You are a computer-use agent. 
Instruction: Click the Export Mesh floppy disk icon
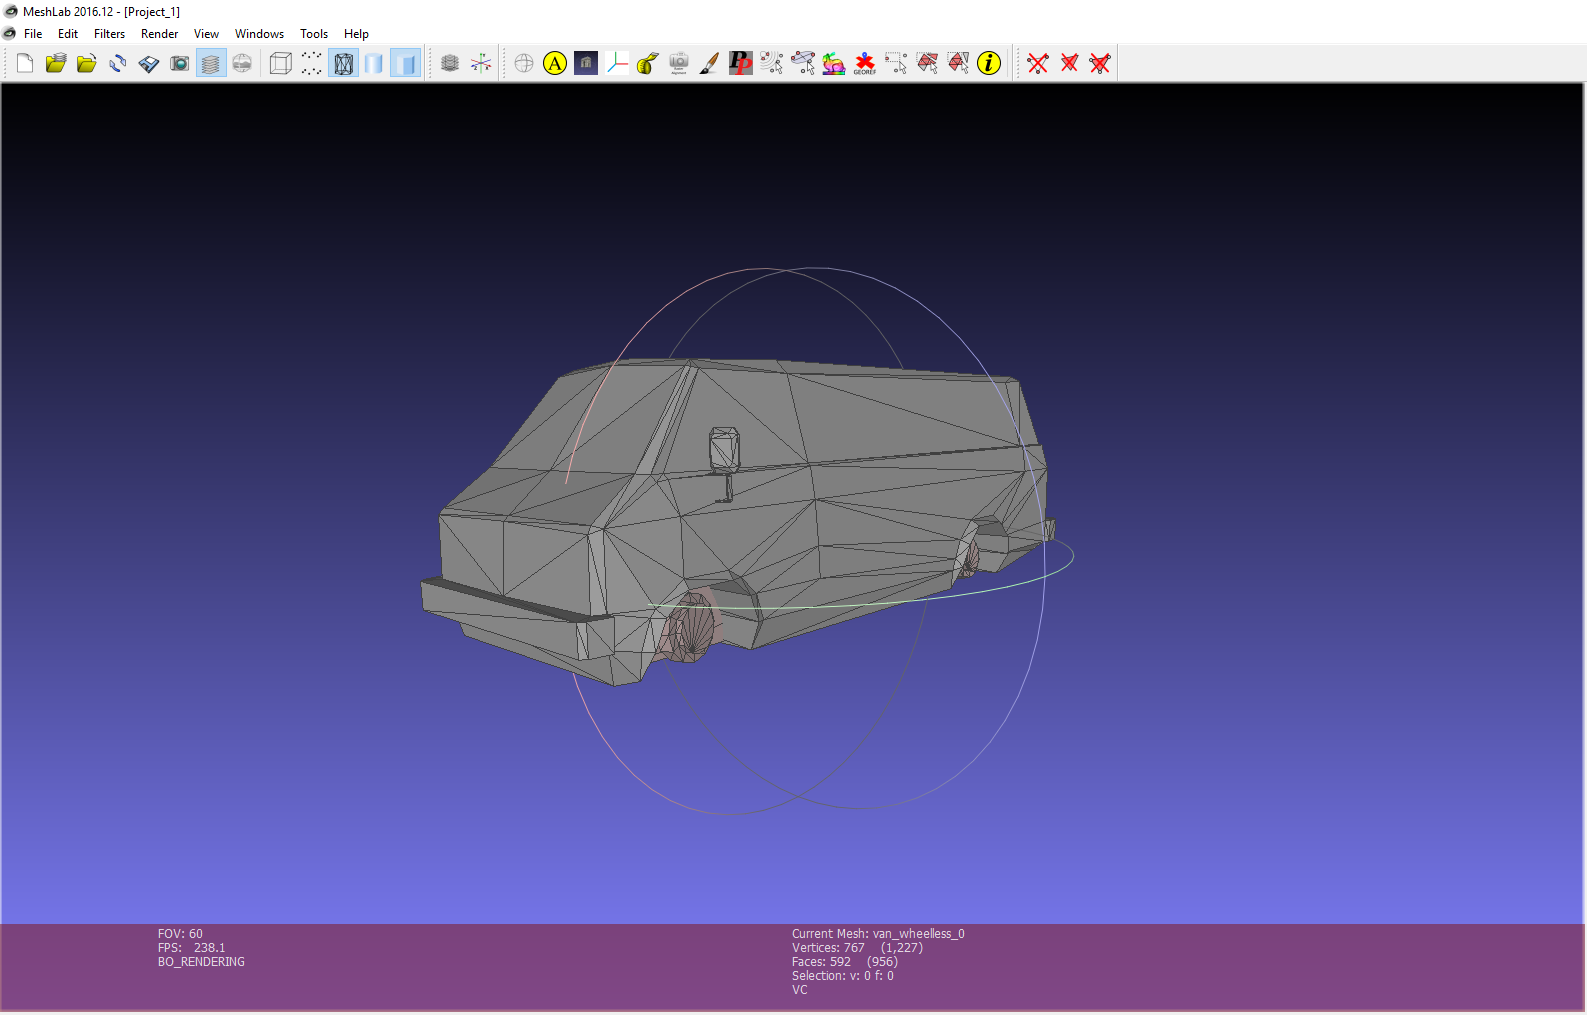click(149, 64)
